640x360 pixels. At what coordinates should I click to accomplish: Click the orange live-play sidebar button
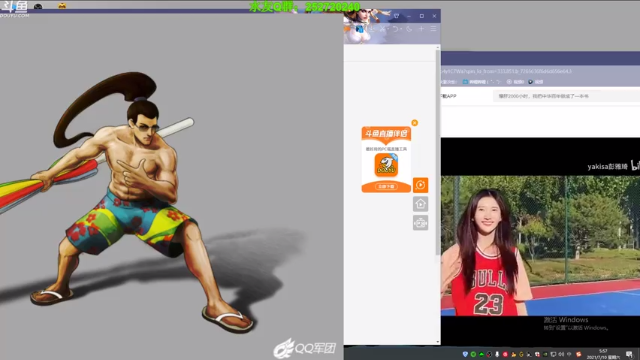point(420,185)
